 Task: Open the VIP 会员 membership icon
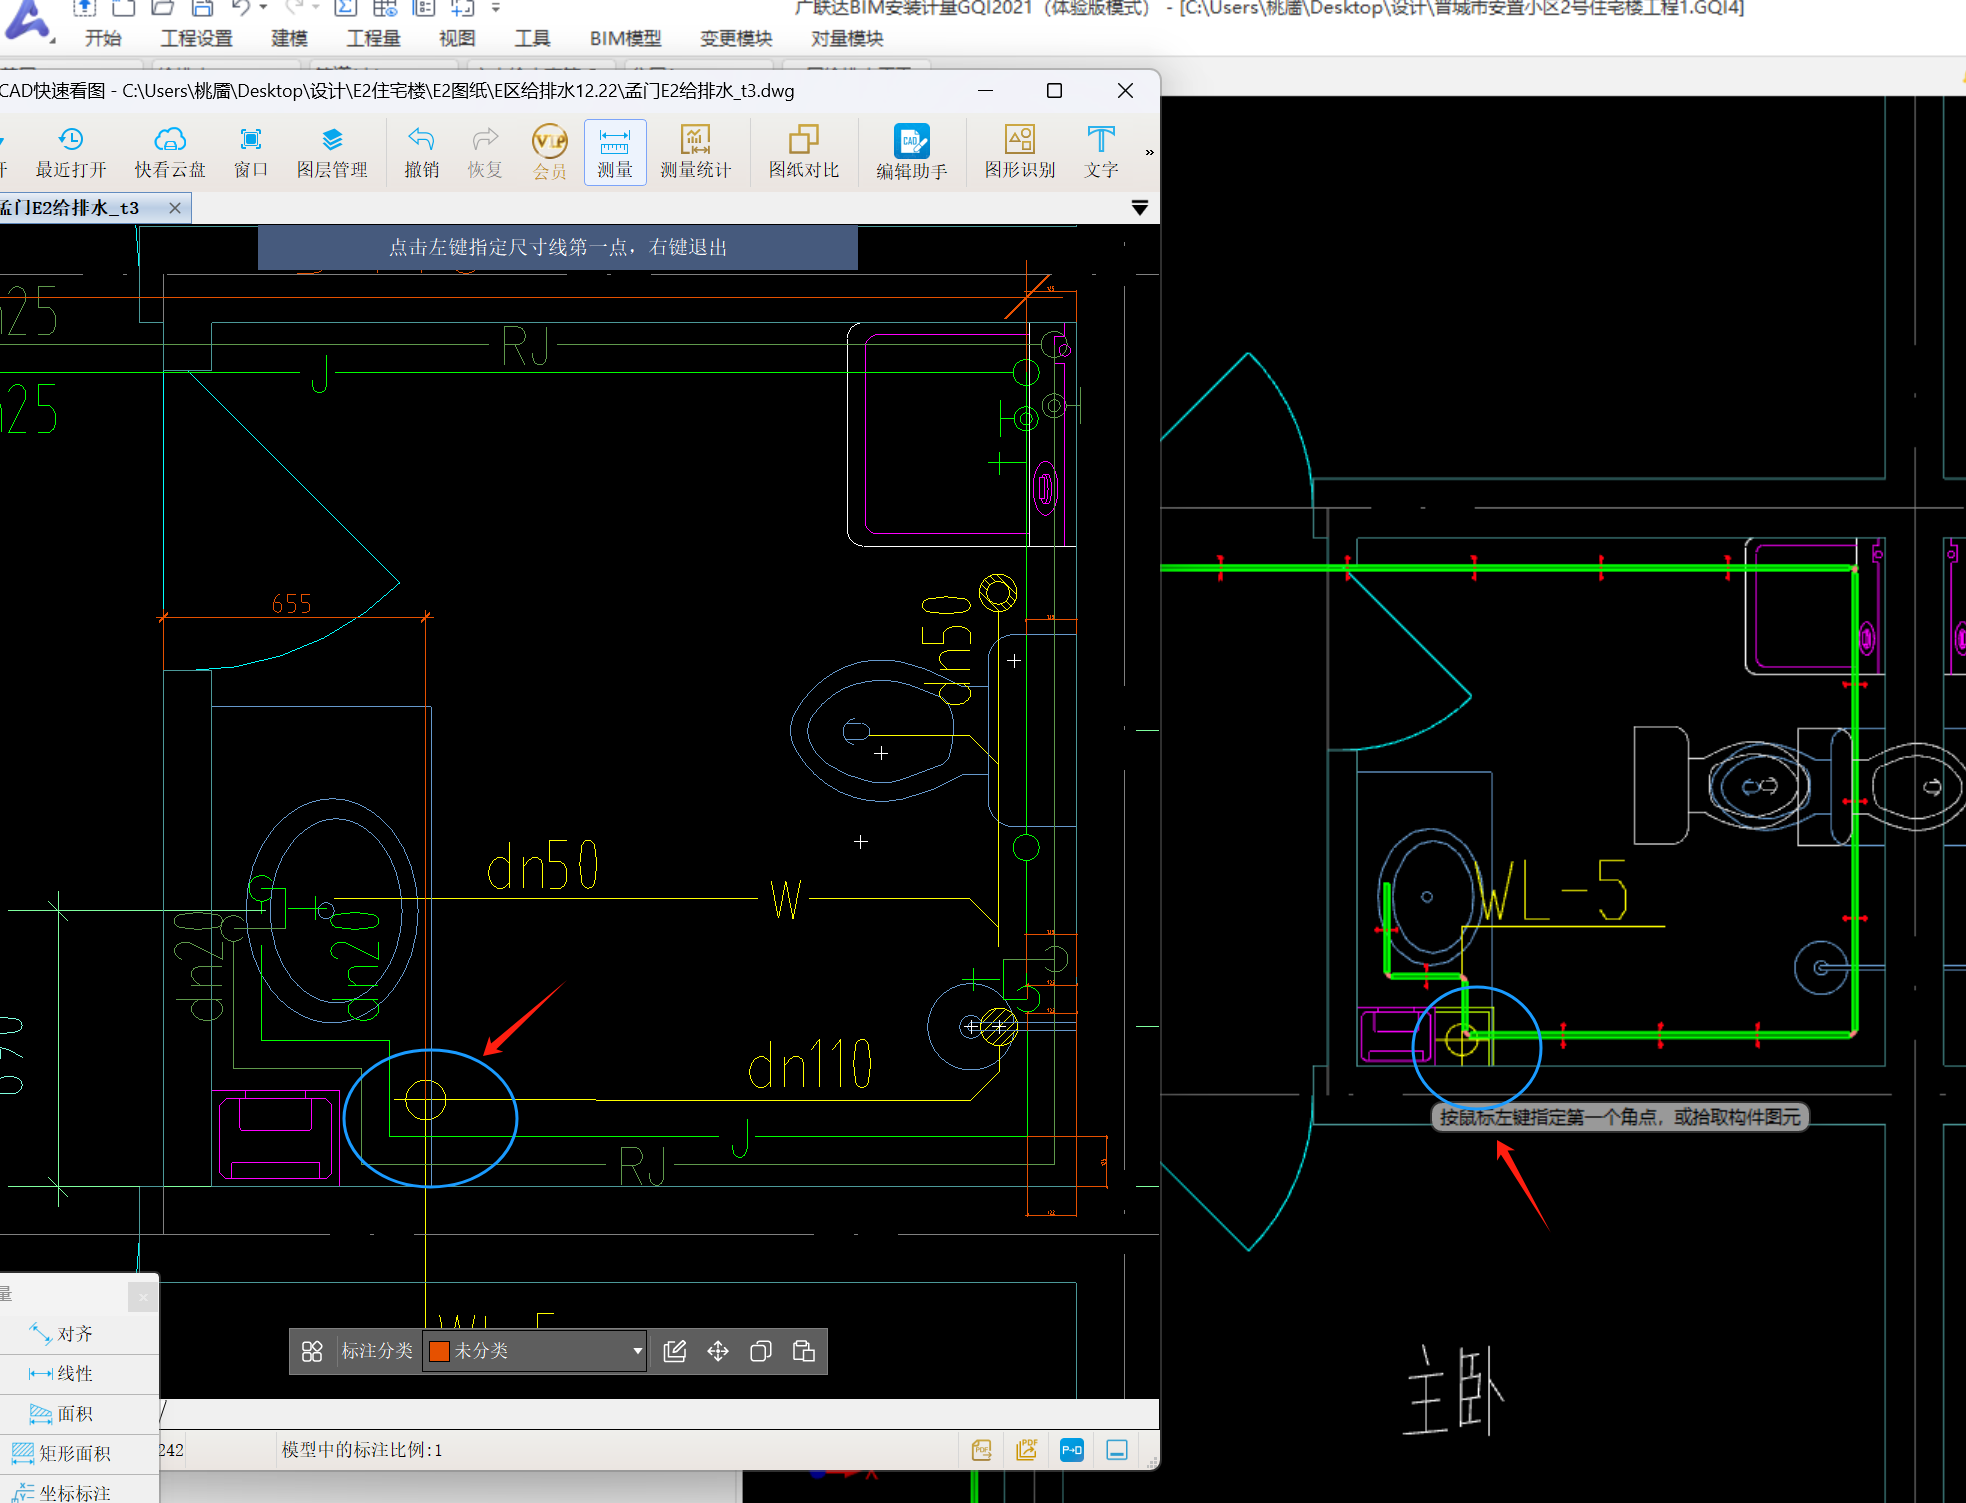tap(549, 153)
